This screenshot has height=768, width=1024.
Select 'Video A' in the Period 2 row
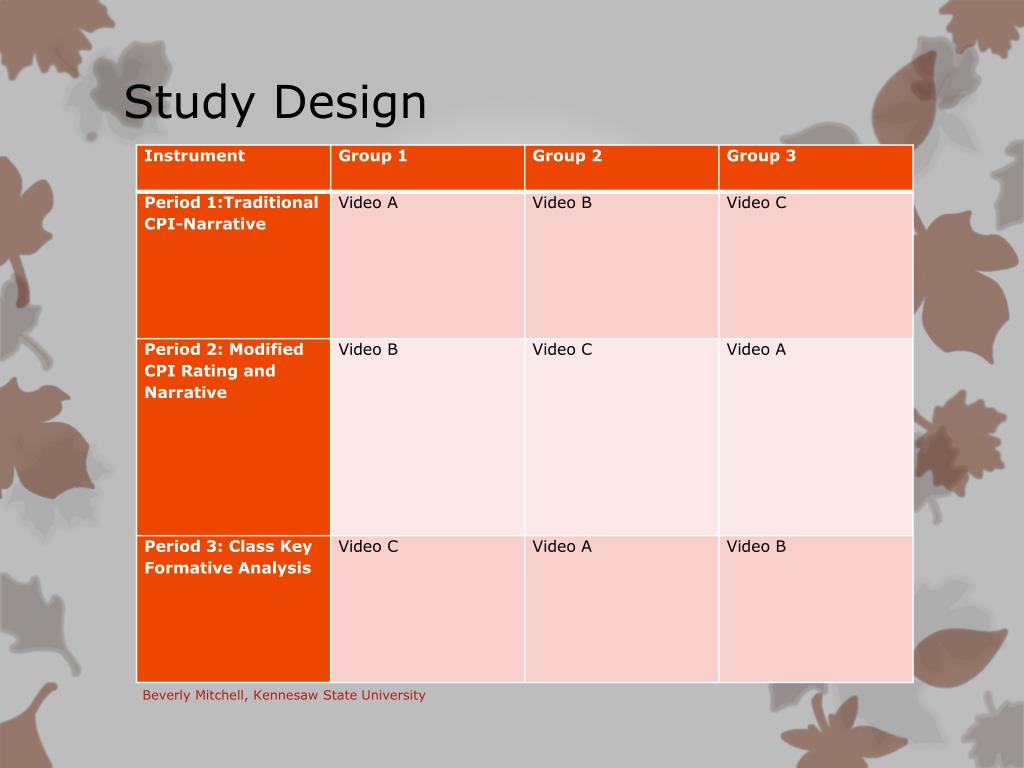coord(756,349)
